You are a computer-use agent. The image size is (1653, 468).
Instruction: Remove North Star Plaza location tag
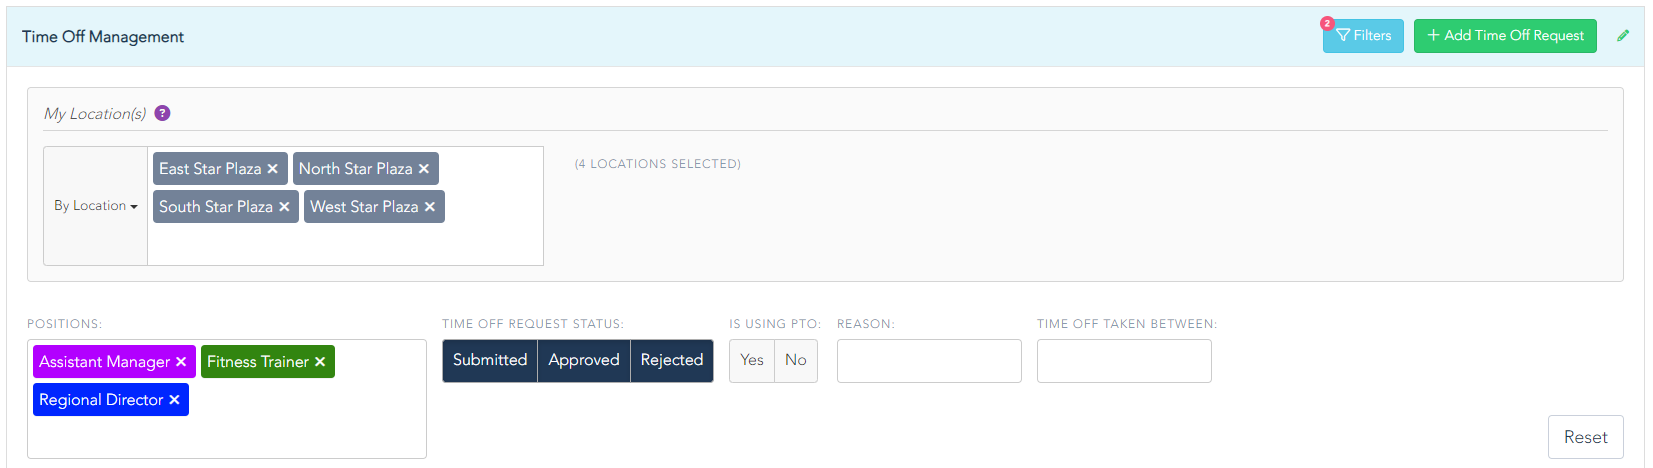[x=424, y=169]
